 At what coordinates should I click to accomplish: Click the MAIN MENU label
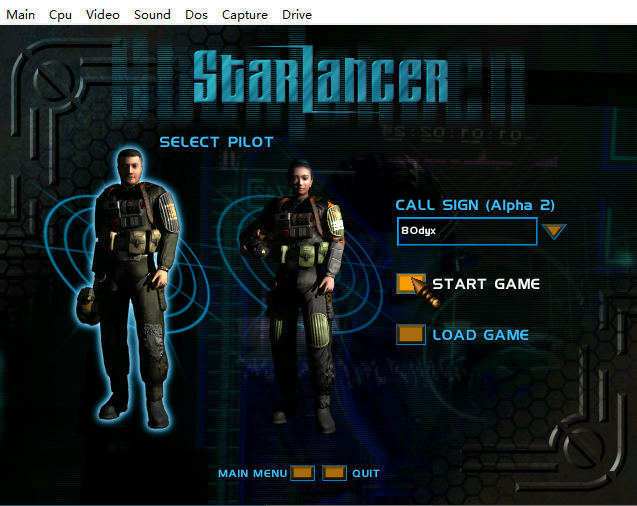pyautogui.click(x=252, y=474)
